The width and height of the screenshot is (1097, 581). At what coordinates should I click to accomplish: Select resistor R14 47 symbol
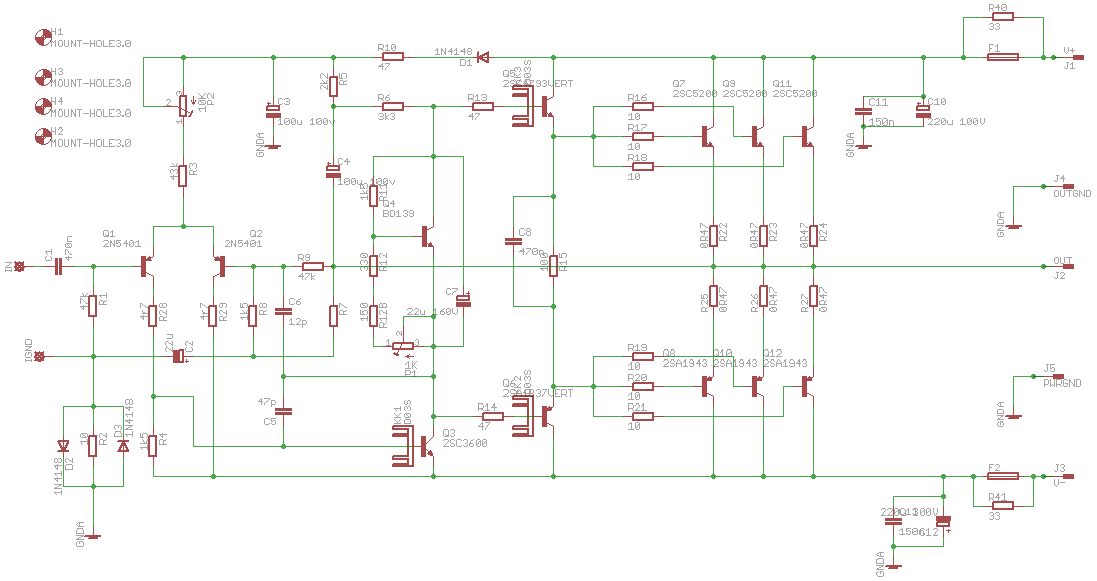(493, 416)
